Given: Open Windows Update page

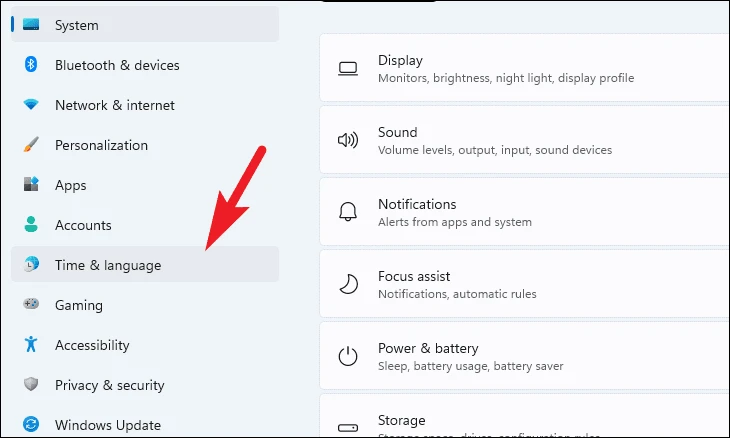Looking at the screenshot, I should pyautogui.click(x=145, y=425).
